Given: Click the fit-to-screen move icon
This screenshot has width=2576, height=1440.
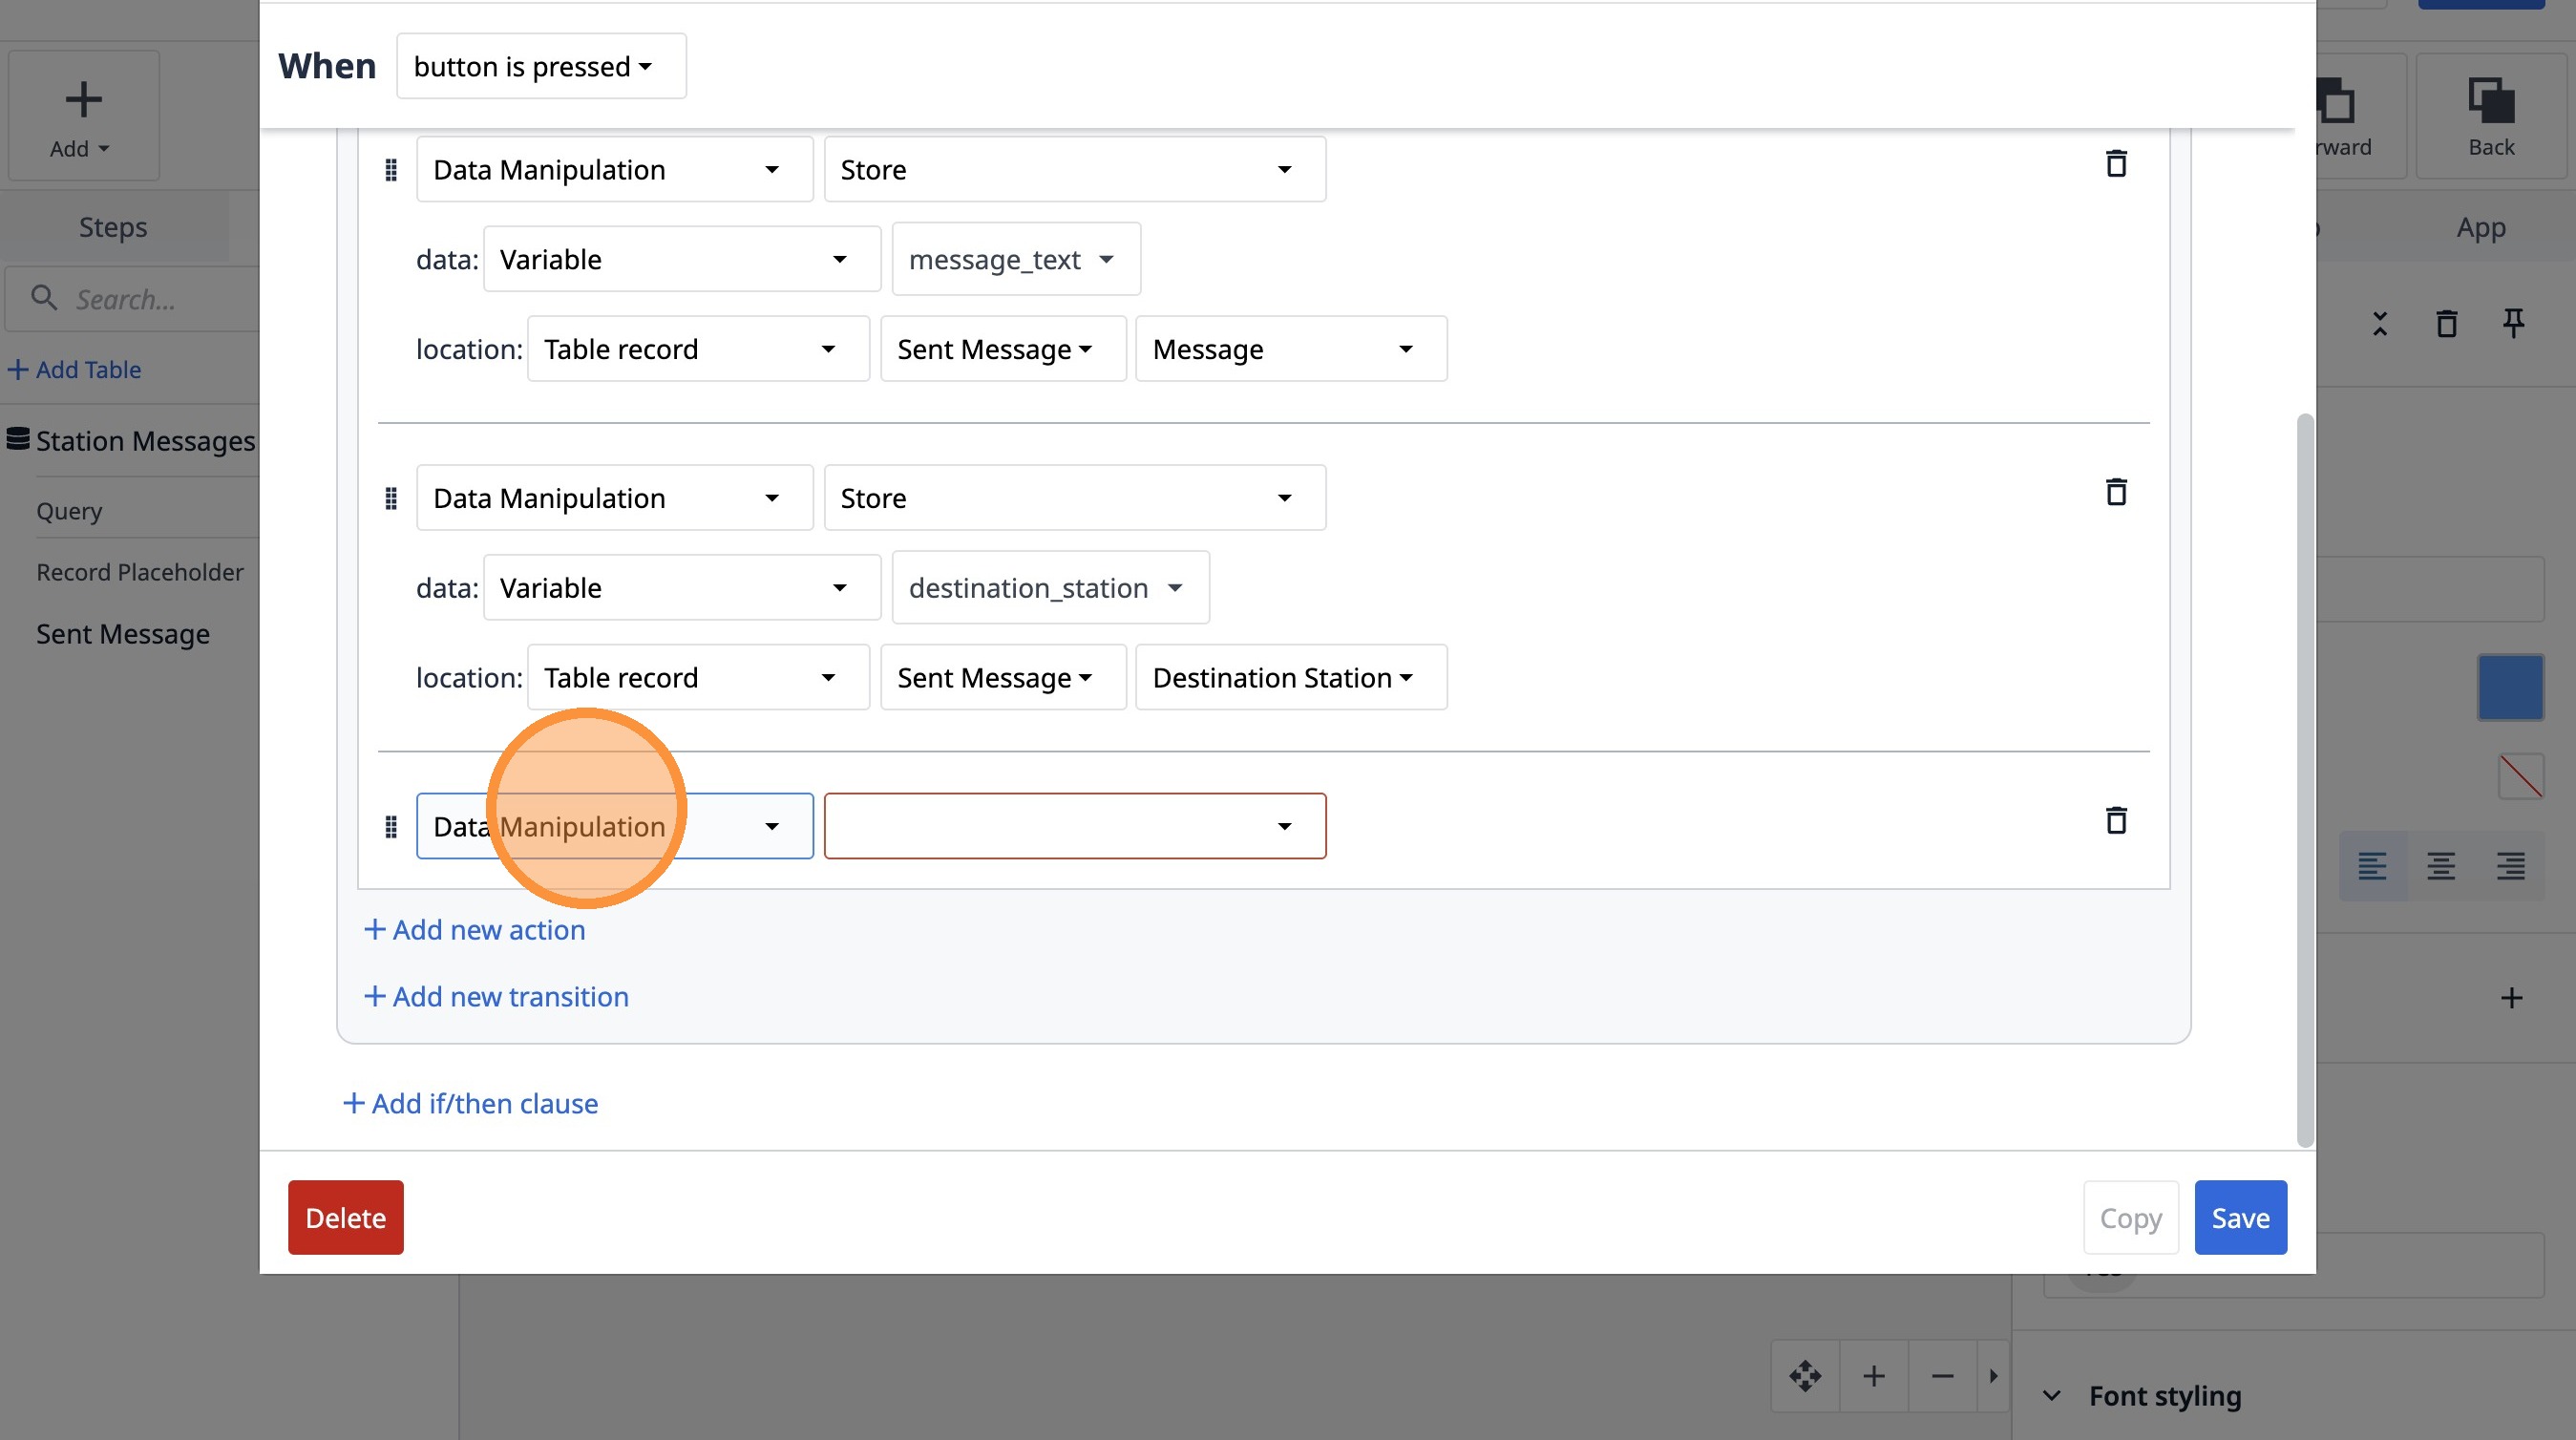Looking at the screenshot, I should [x=1805, y=1376].
